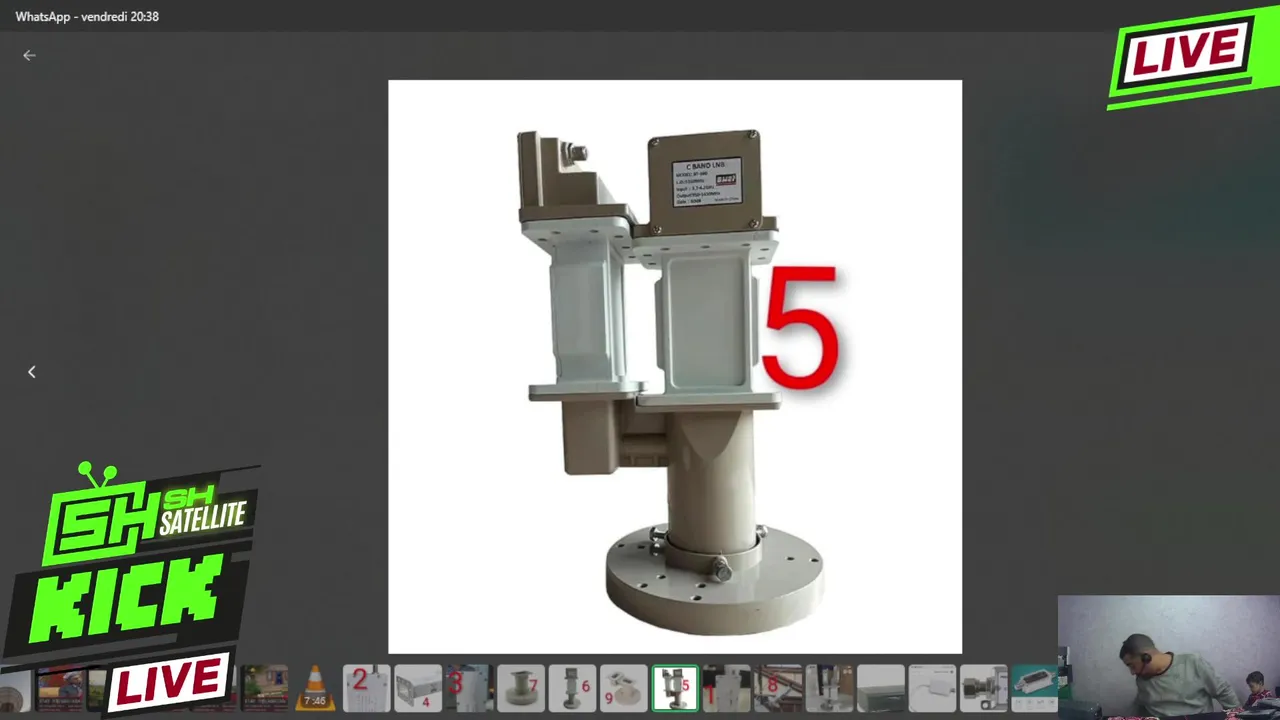Select thumbnail labeled 1
Viewport: 1280px width, 720px height.
[x=726, y=688]
